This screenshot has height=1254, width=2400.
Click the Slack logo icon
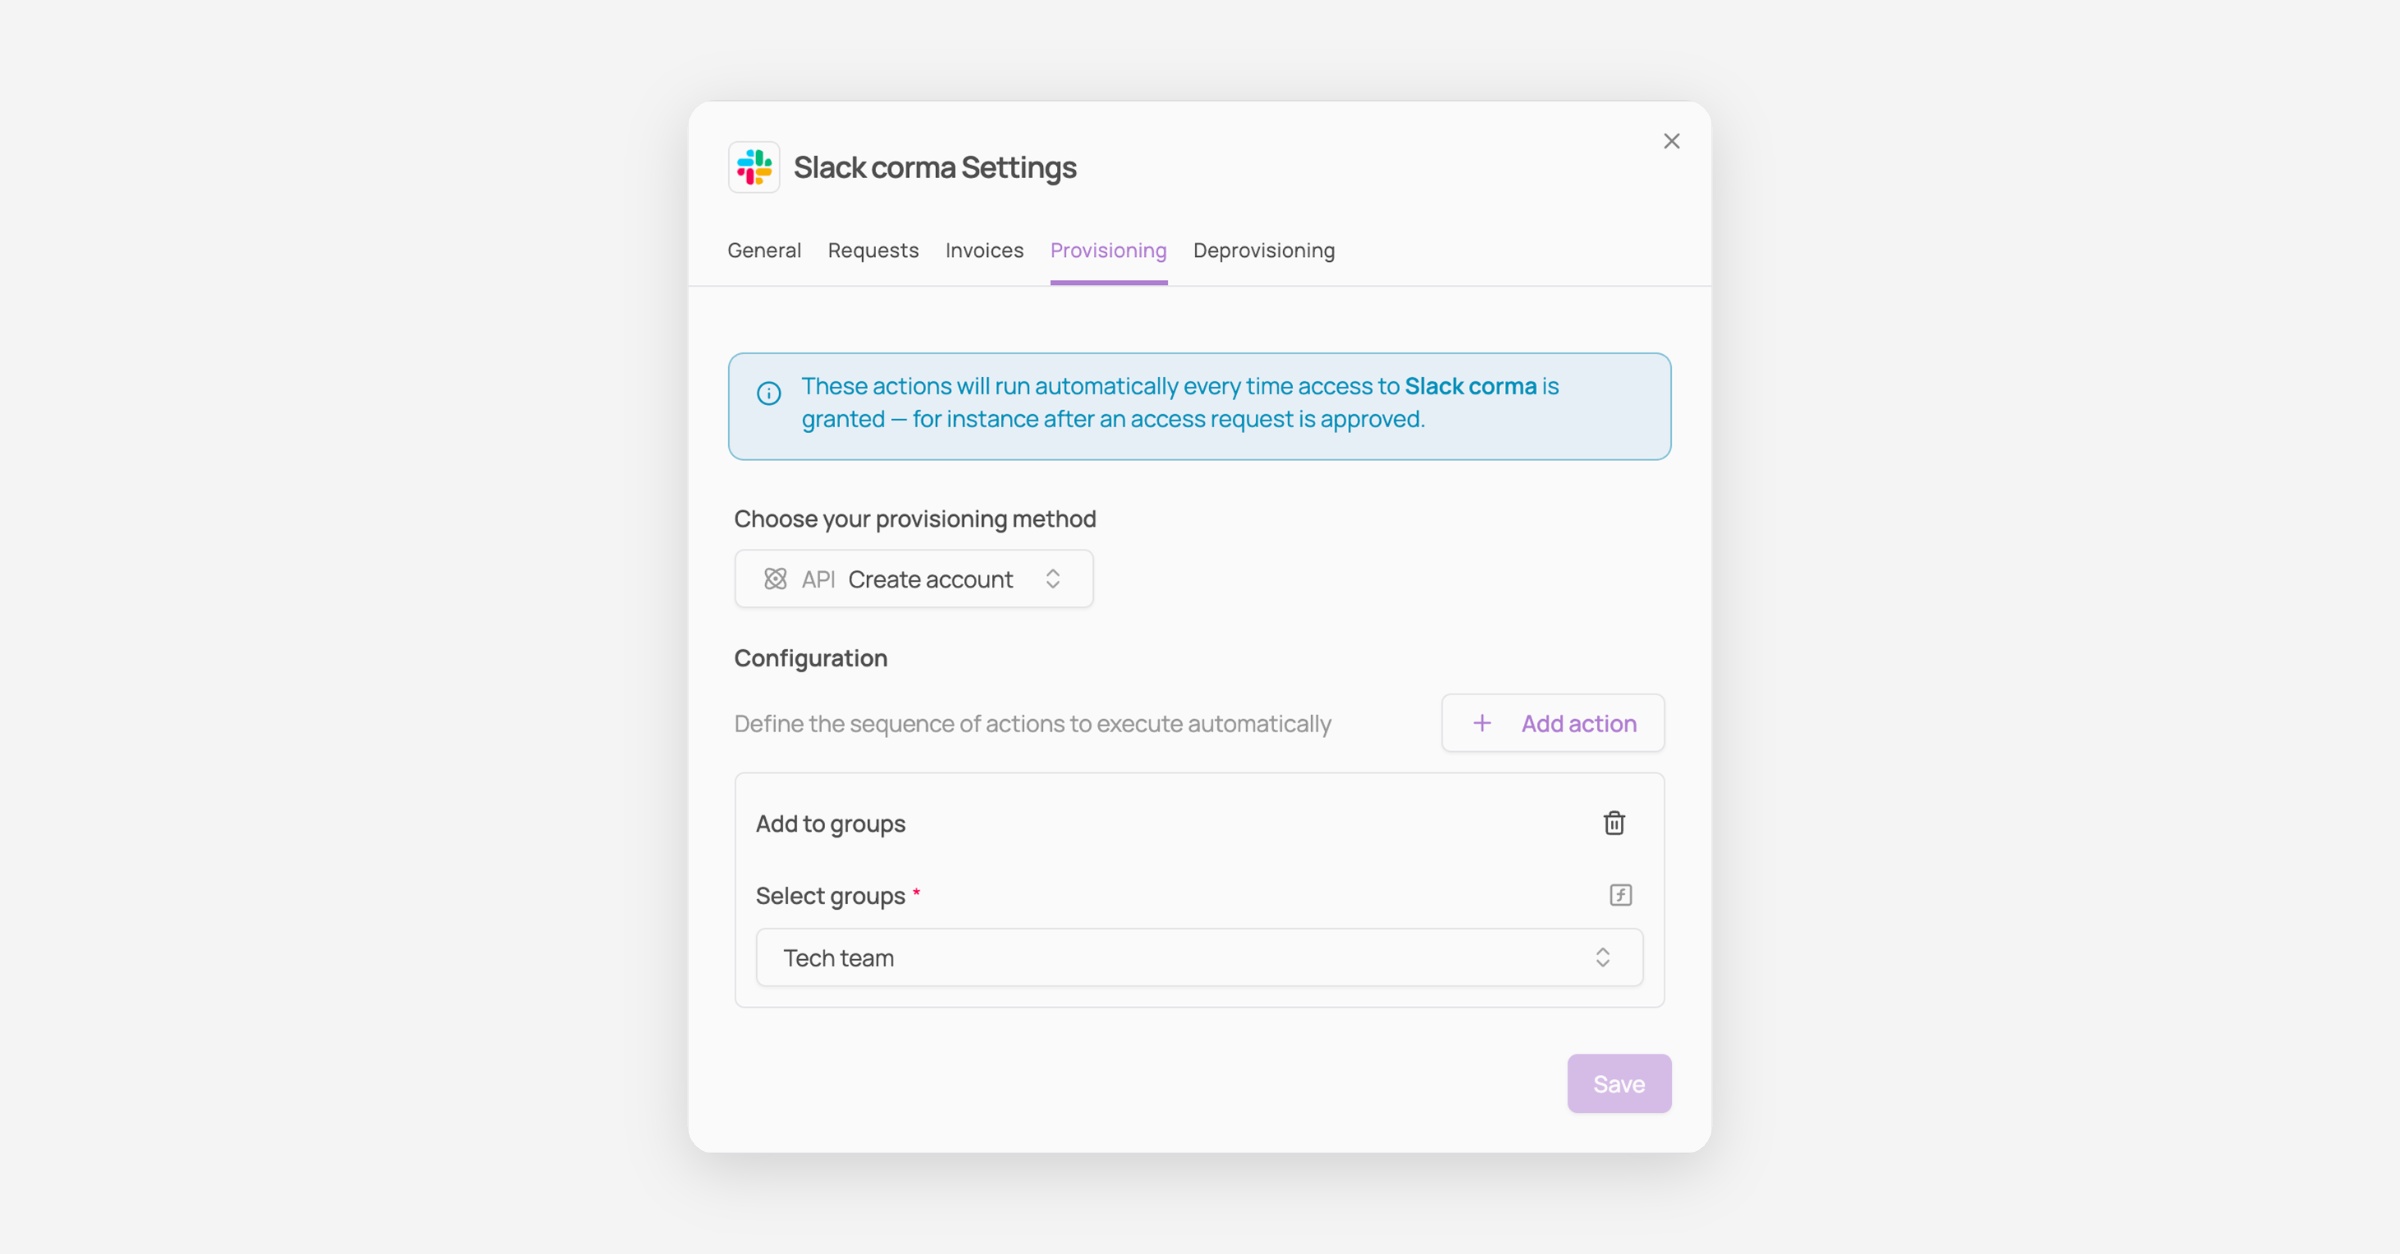(754, 167)
